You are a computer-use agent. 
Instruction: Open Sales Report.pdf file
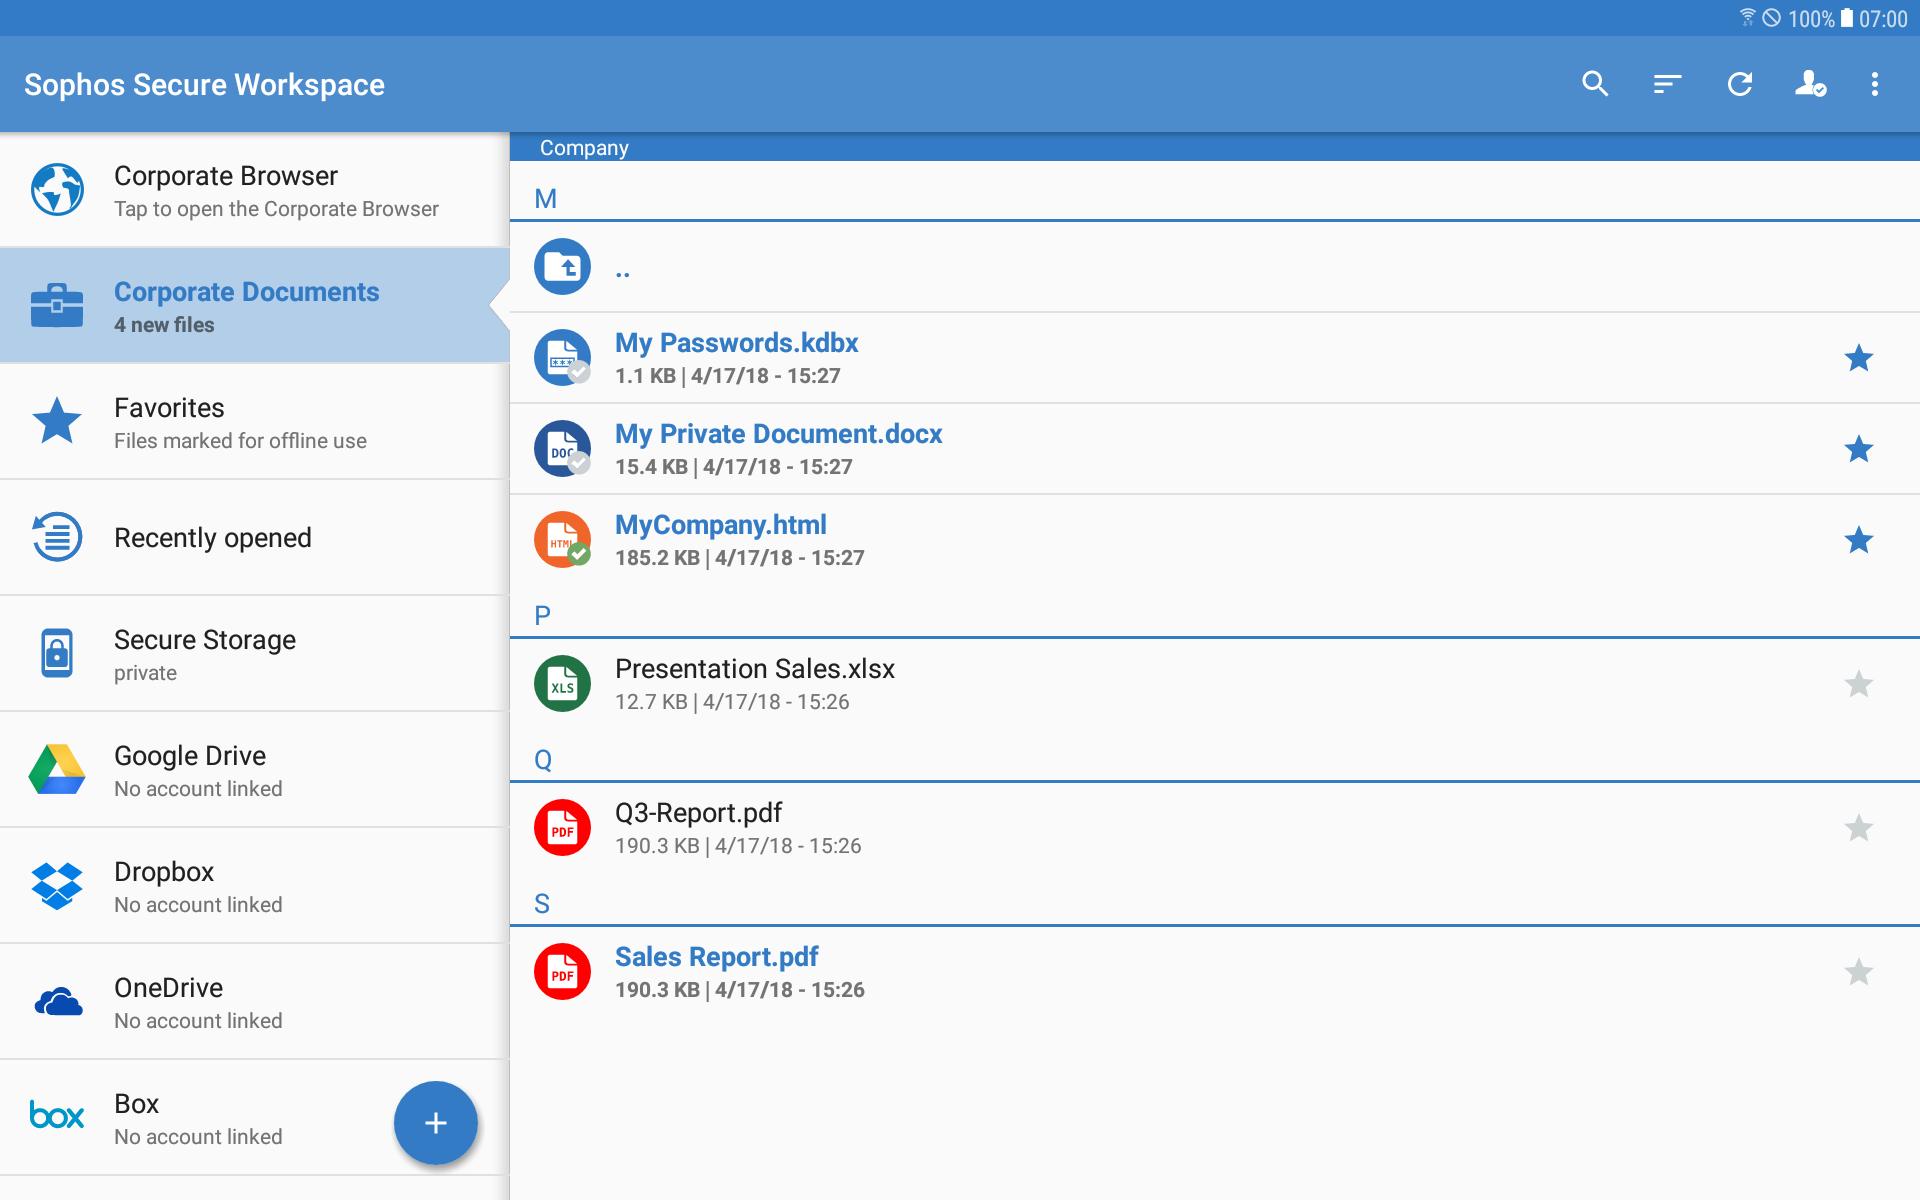[x=1215, y=972]
